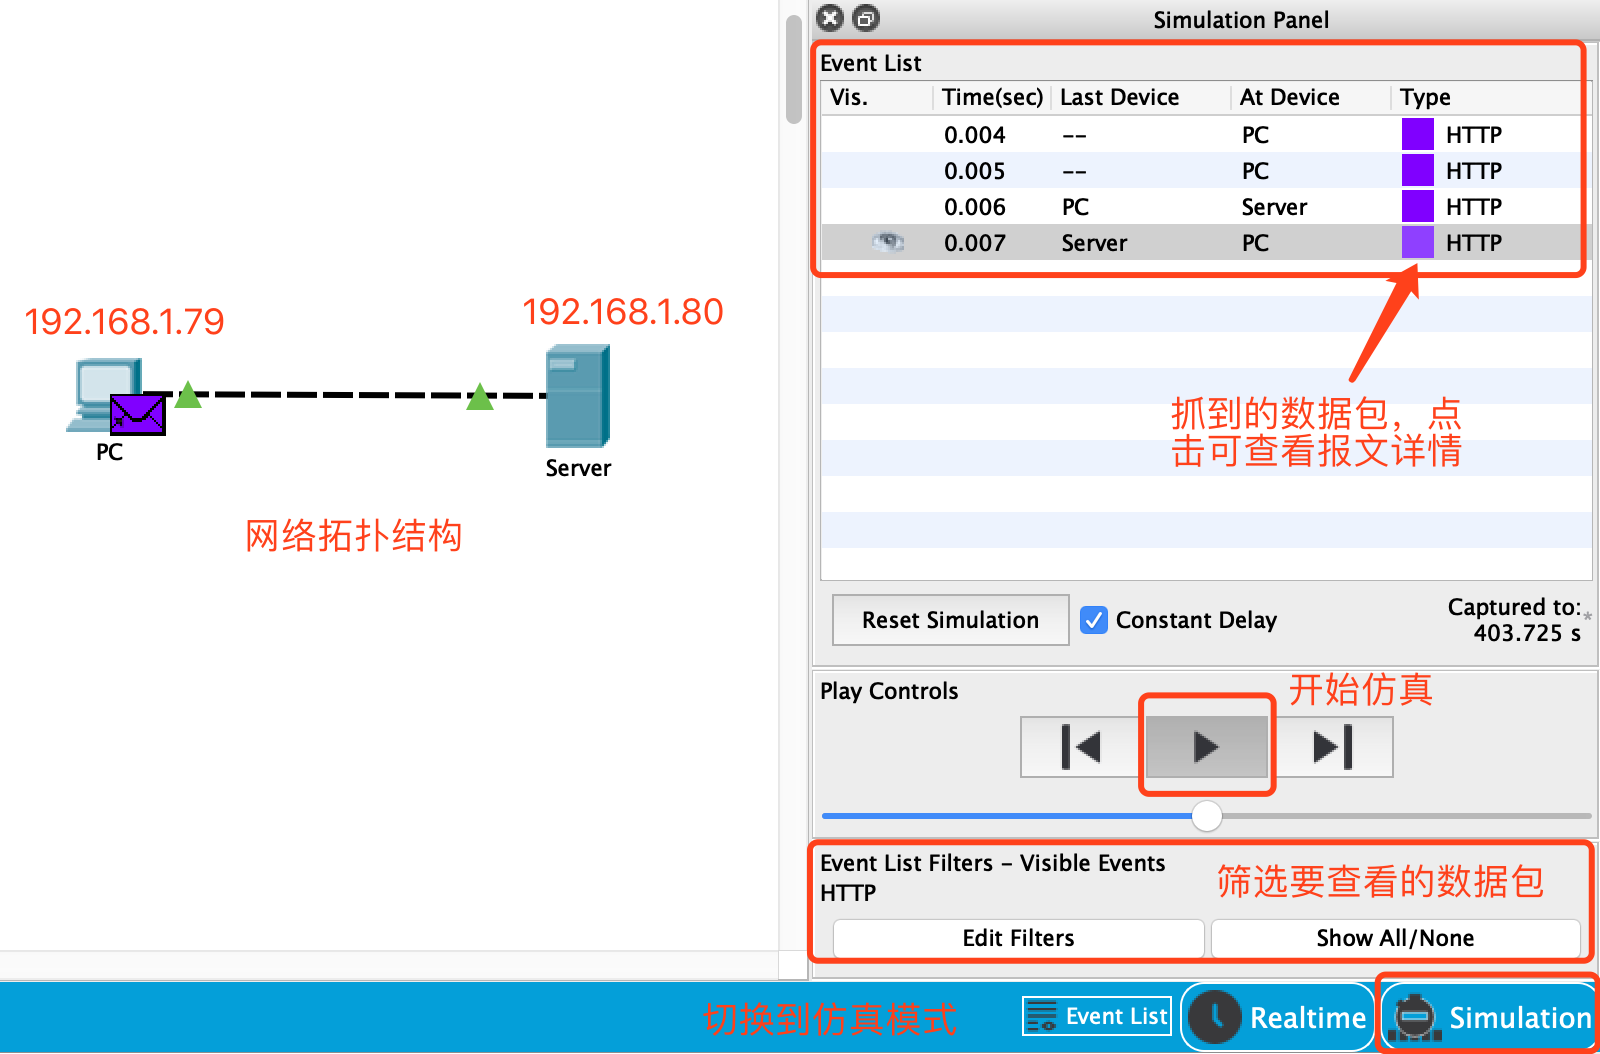Click eye icon on 0.007 event row
Screen dimensions: 1600x1054
888,242
